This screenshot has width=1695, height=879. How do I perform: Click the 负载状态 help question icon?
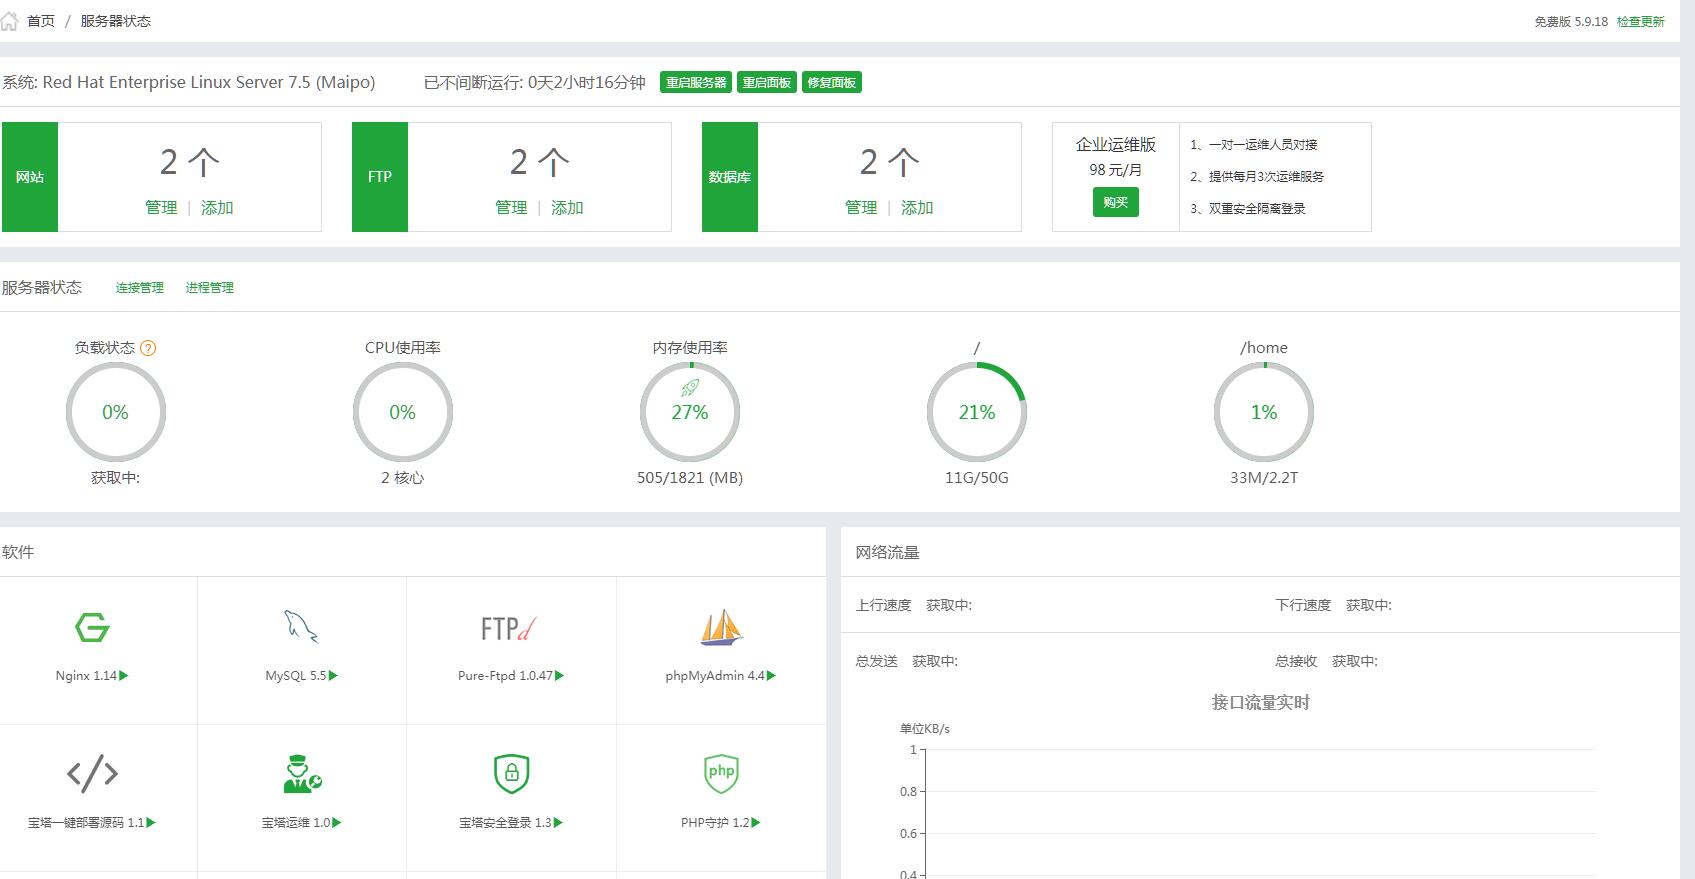coord(148,348)
